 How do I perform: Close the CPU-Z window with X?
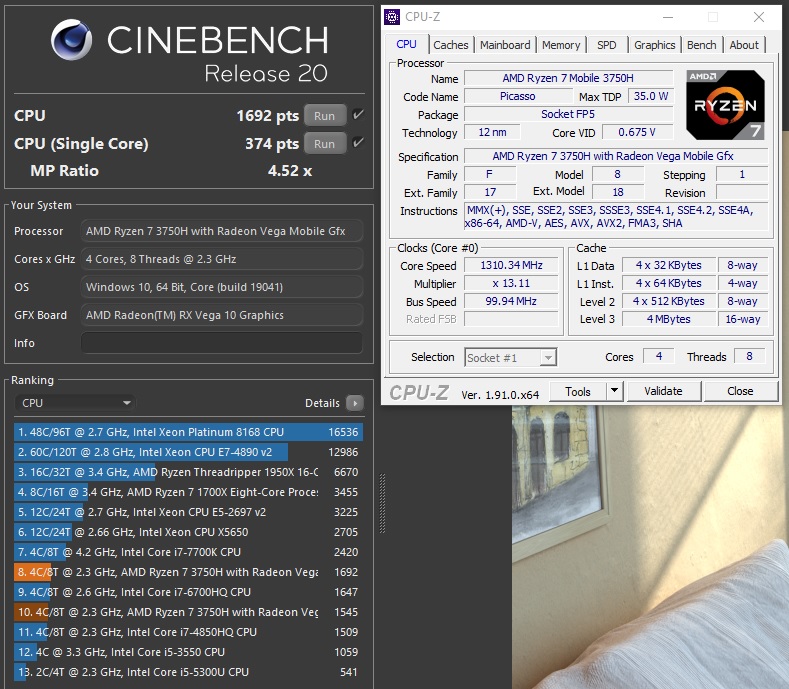pyautogui.click(x=759, y=17)
